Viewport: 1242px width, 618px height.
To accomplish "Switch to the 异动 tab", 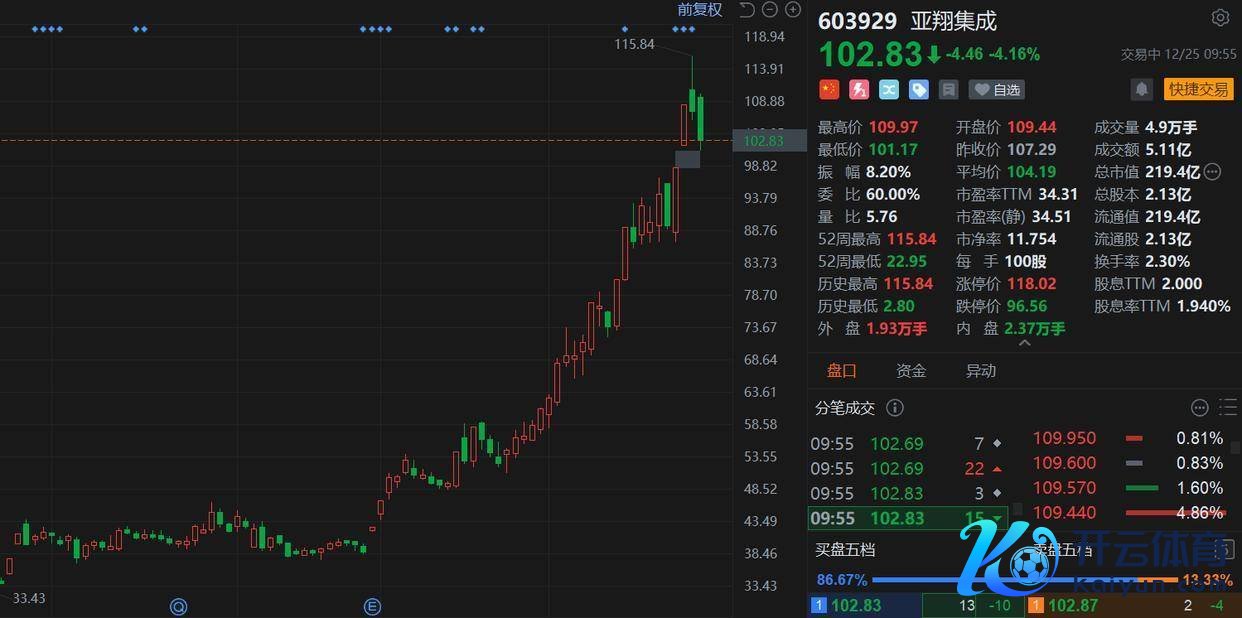I will [x=980, y=371].
